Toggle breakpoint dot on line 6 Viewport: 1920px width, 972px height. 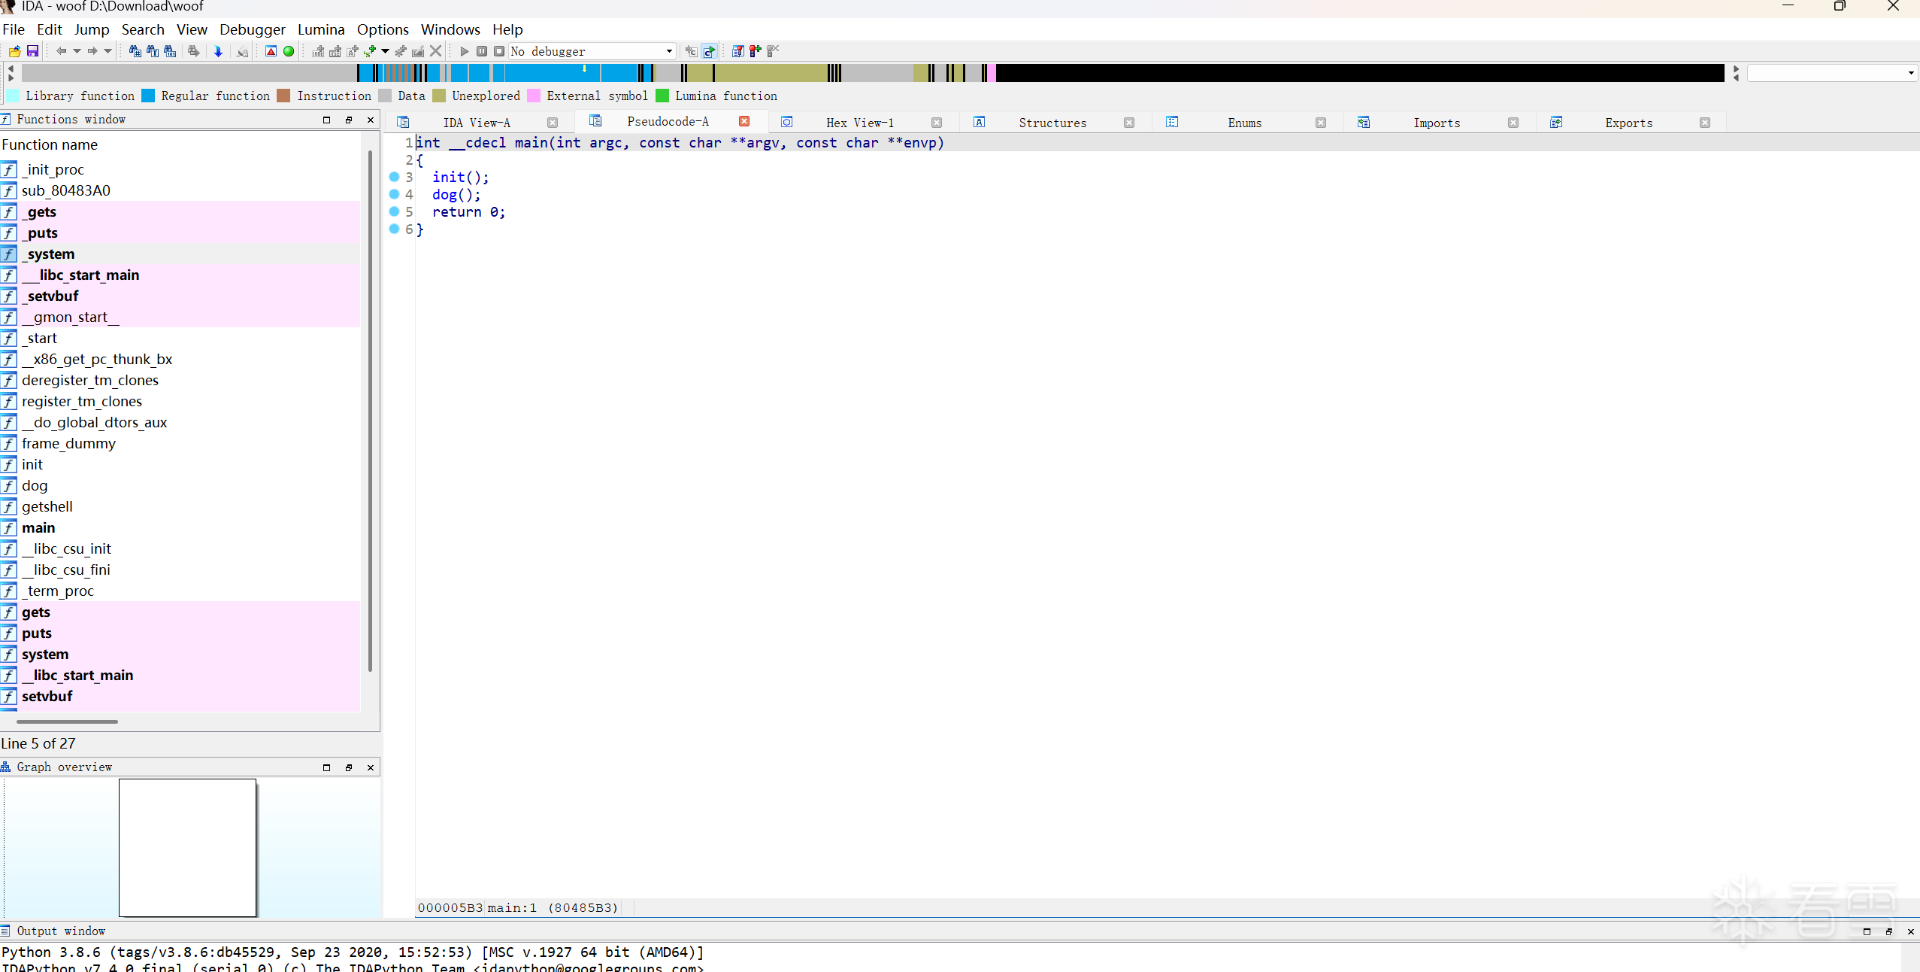pyautogui.click(x=394, y=229)
